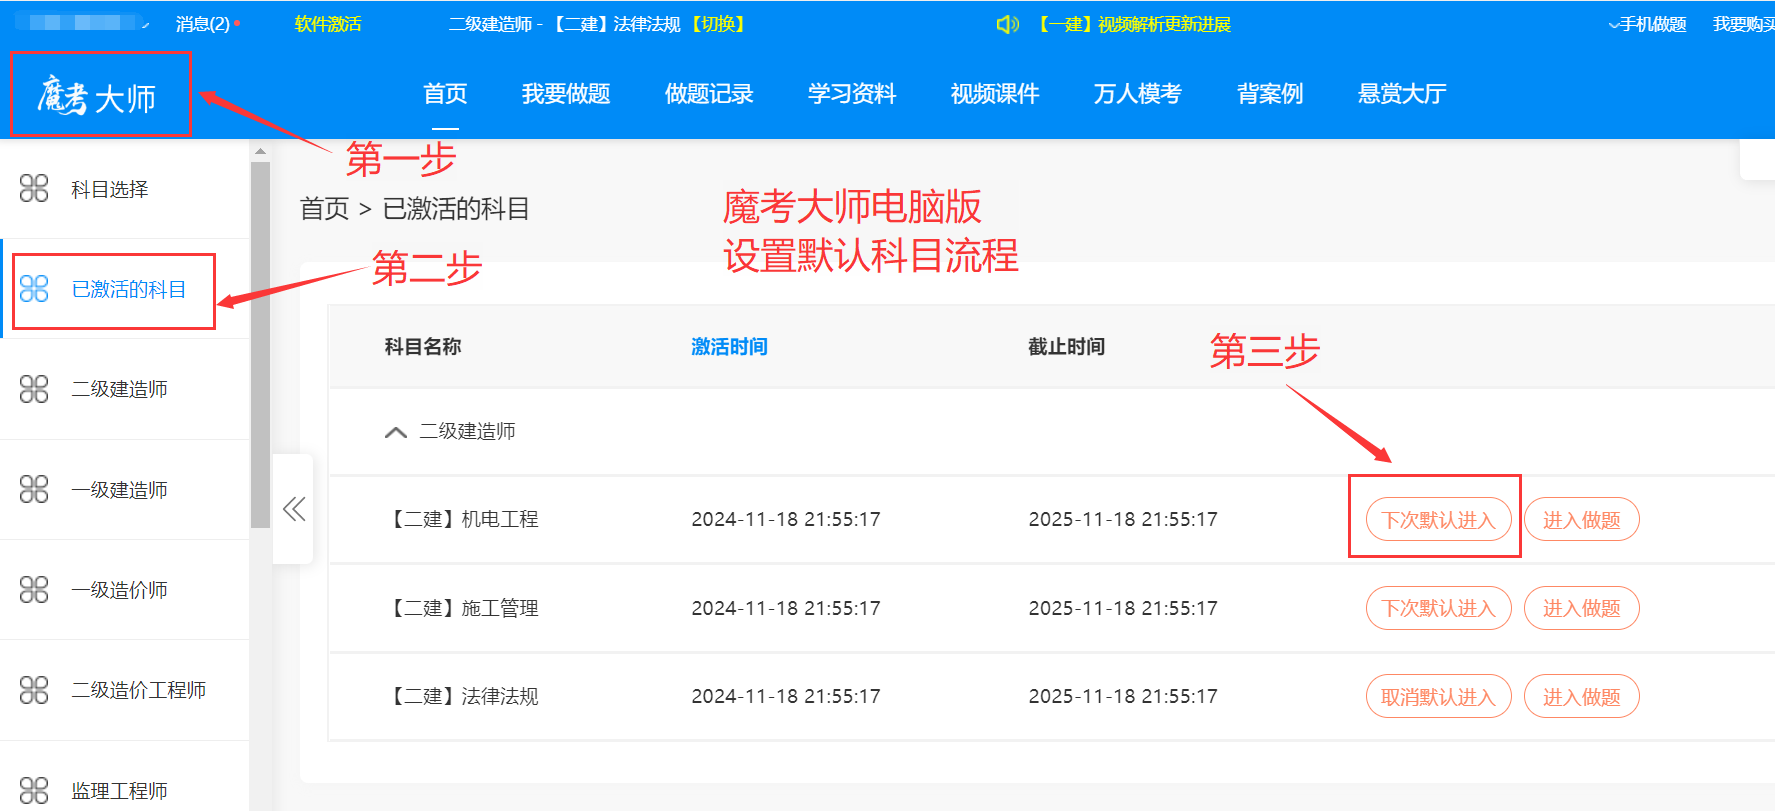Click the 魔考大师 logo

(x=97, y=97)
